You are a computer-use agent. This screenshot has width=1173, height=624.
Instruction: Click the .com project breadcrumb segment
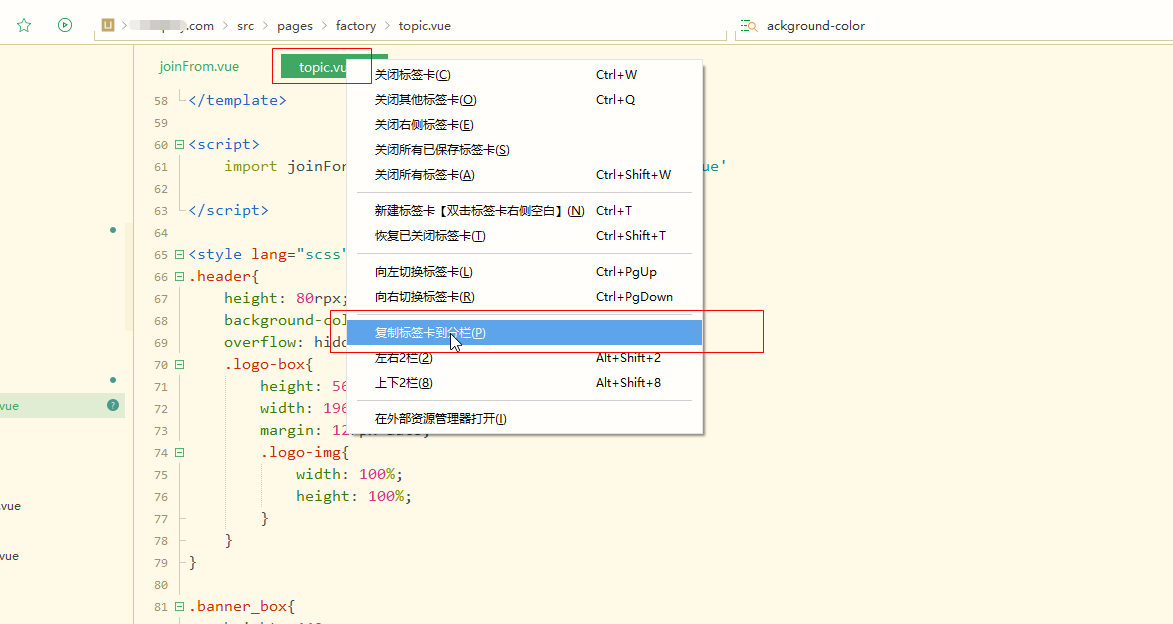tap(172, 25)
